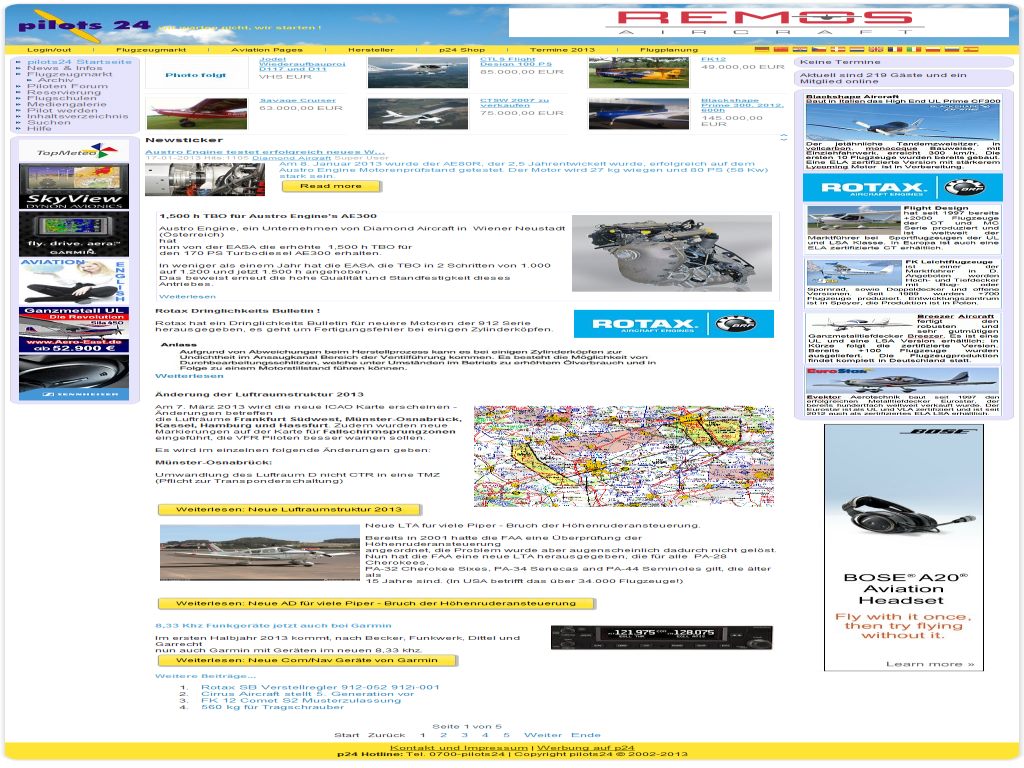Open the Aviation Pages menu
Screen dimensions: 1024x768
(x=266, y=50)
